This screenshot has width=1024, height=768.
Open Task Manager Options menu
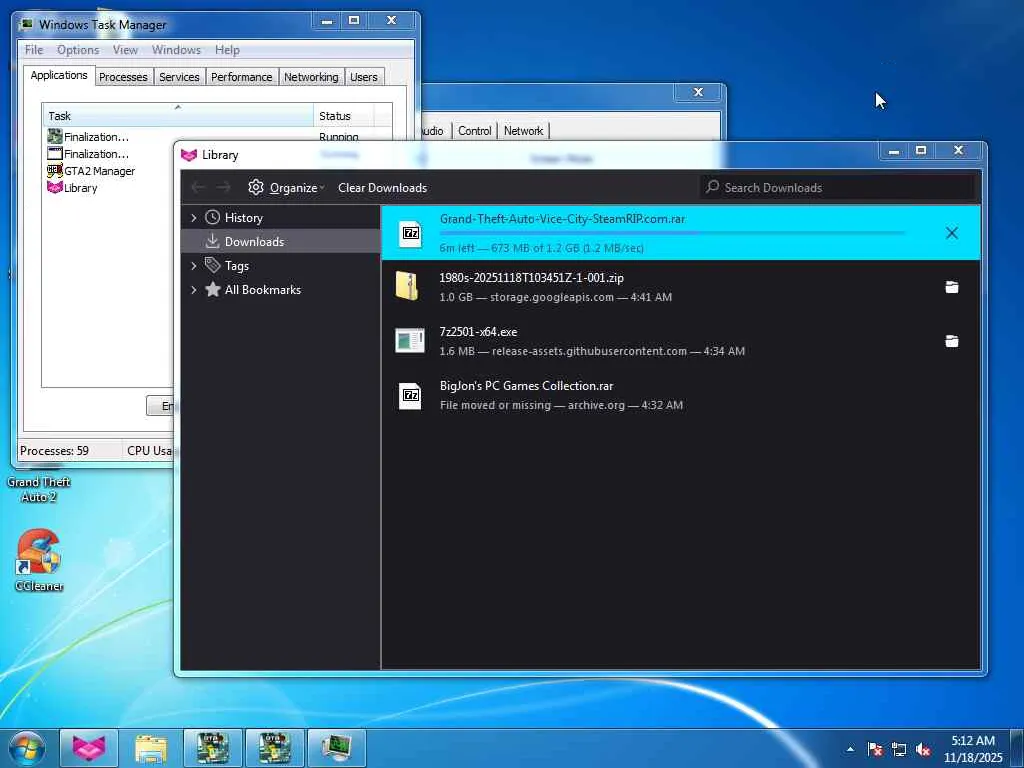tap(78, 50)
